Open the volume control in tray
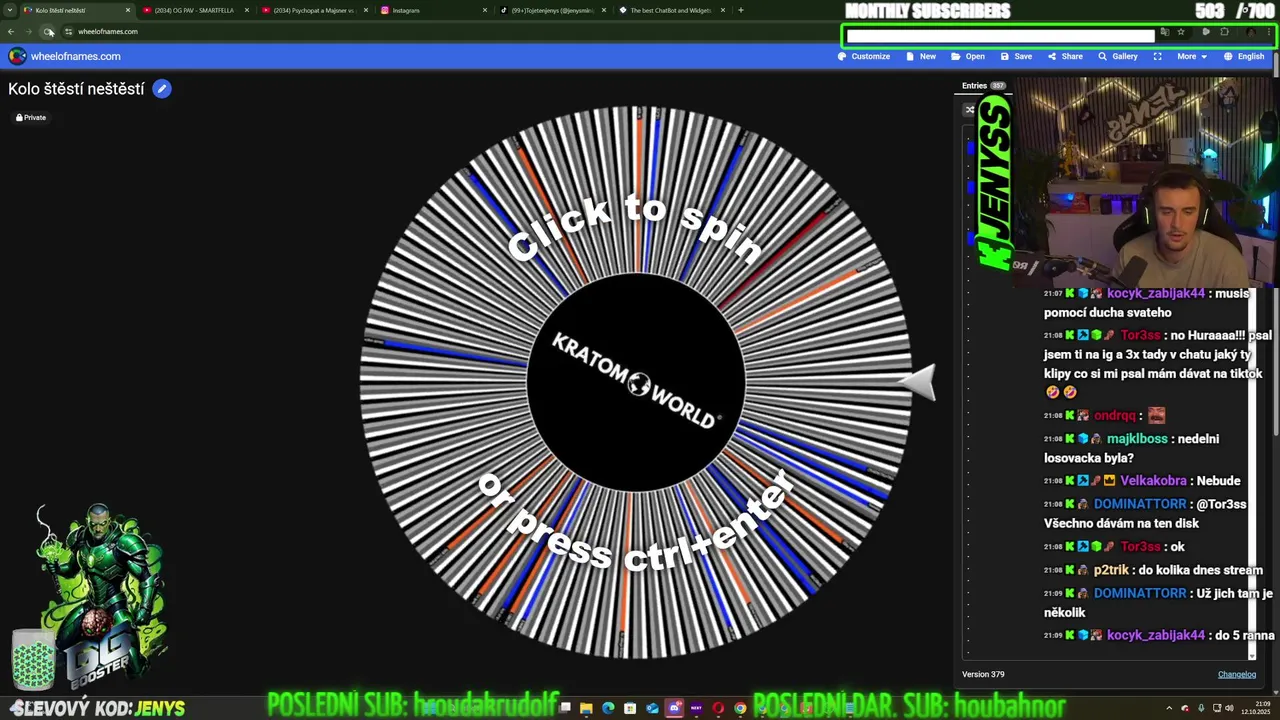The width and height of the screenshot is (1280, 720). point(1229,708)
